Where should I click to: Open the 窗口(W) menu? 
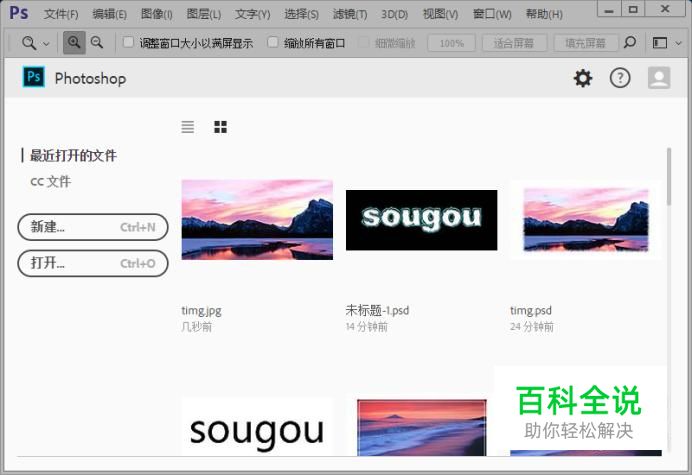pyautogui.click(x=492, y=14)
